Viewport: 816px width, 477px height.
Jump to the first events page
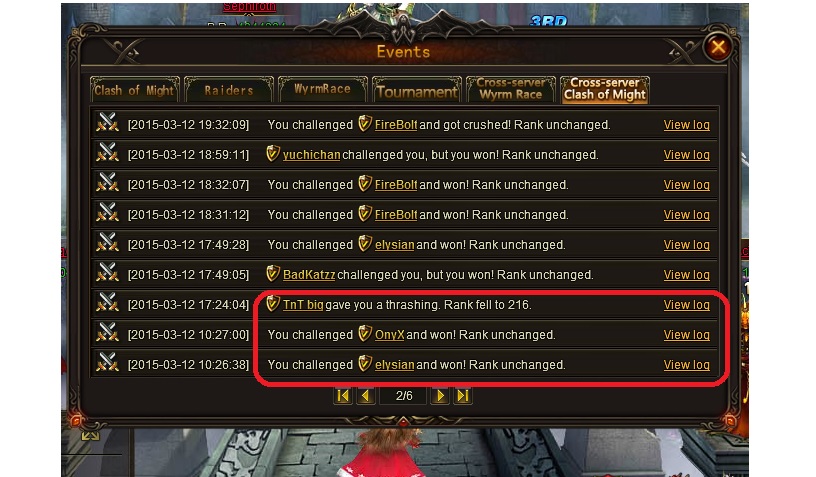343,396
